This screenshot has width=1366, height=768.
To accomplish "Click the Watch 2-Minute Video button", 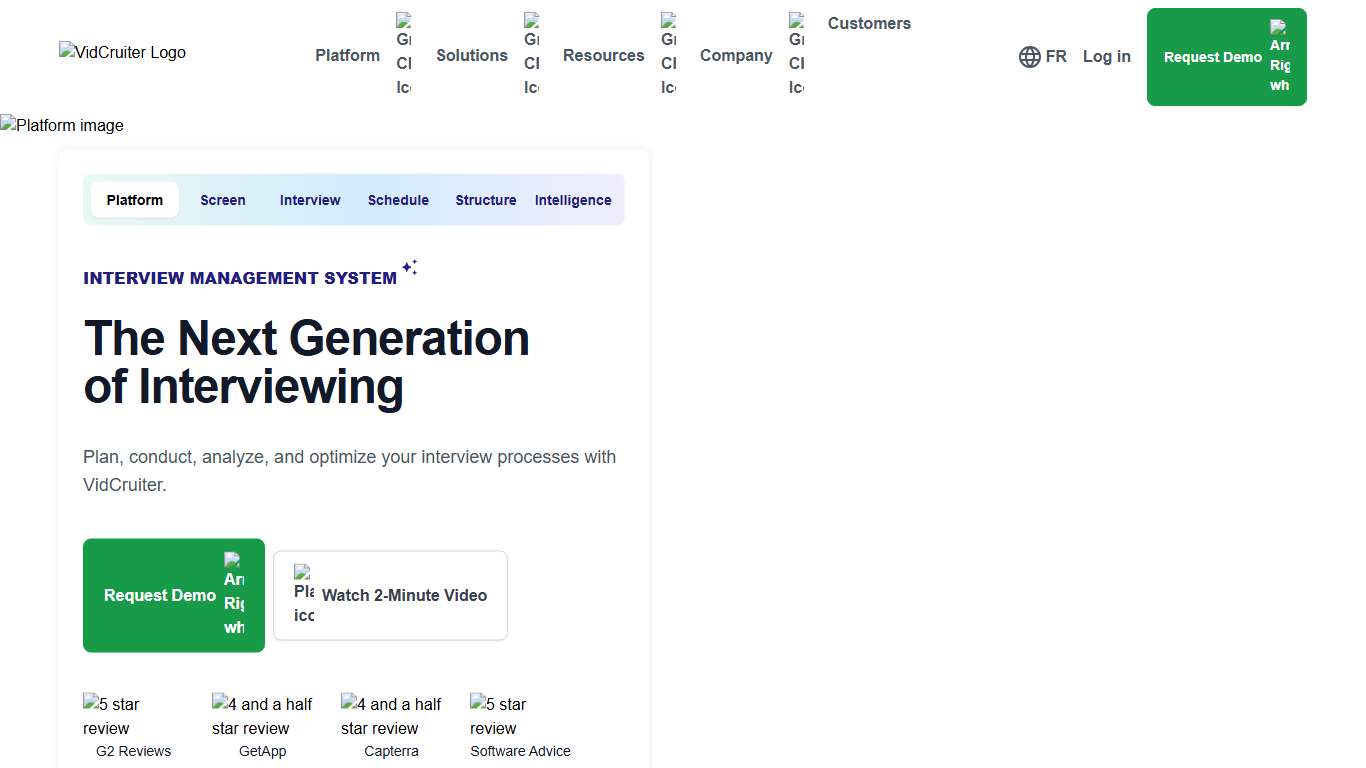I will 390,595.
